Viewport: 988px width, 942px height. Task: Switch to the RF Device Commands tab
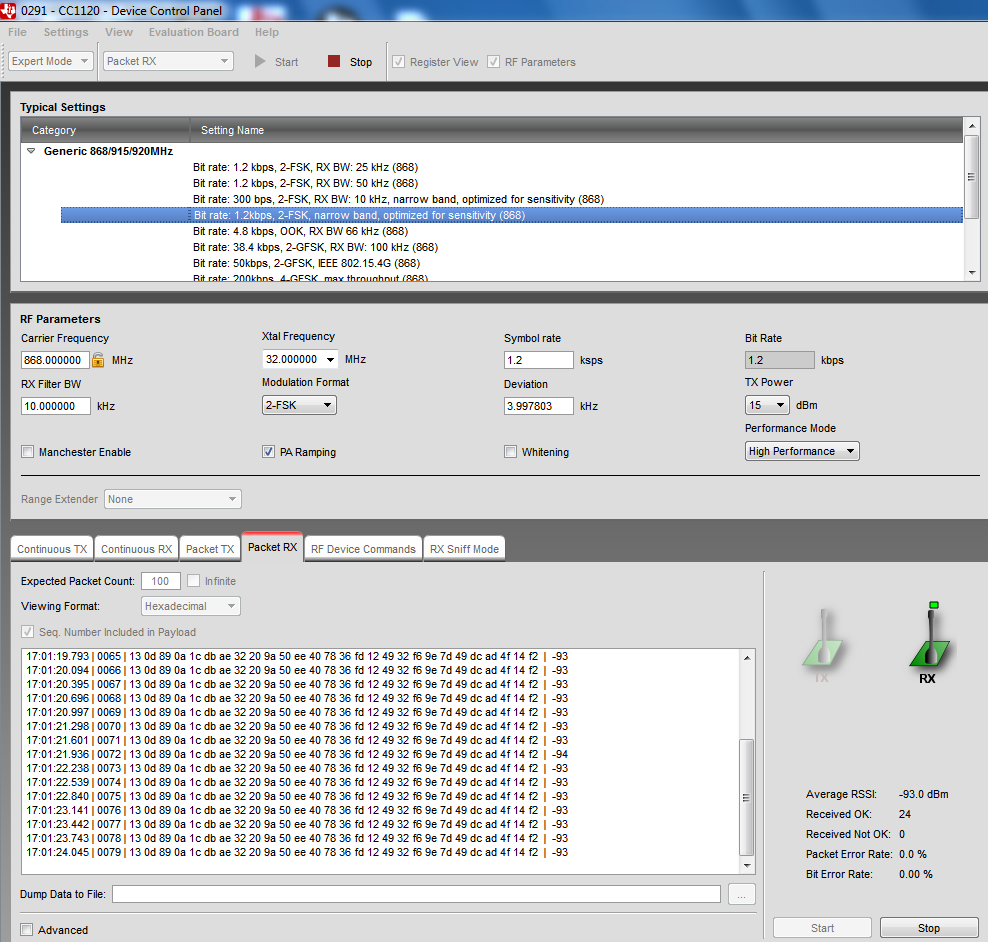[x=363, y=549]
